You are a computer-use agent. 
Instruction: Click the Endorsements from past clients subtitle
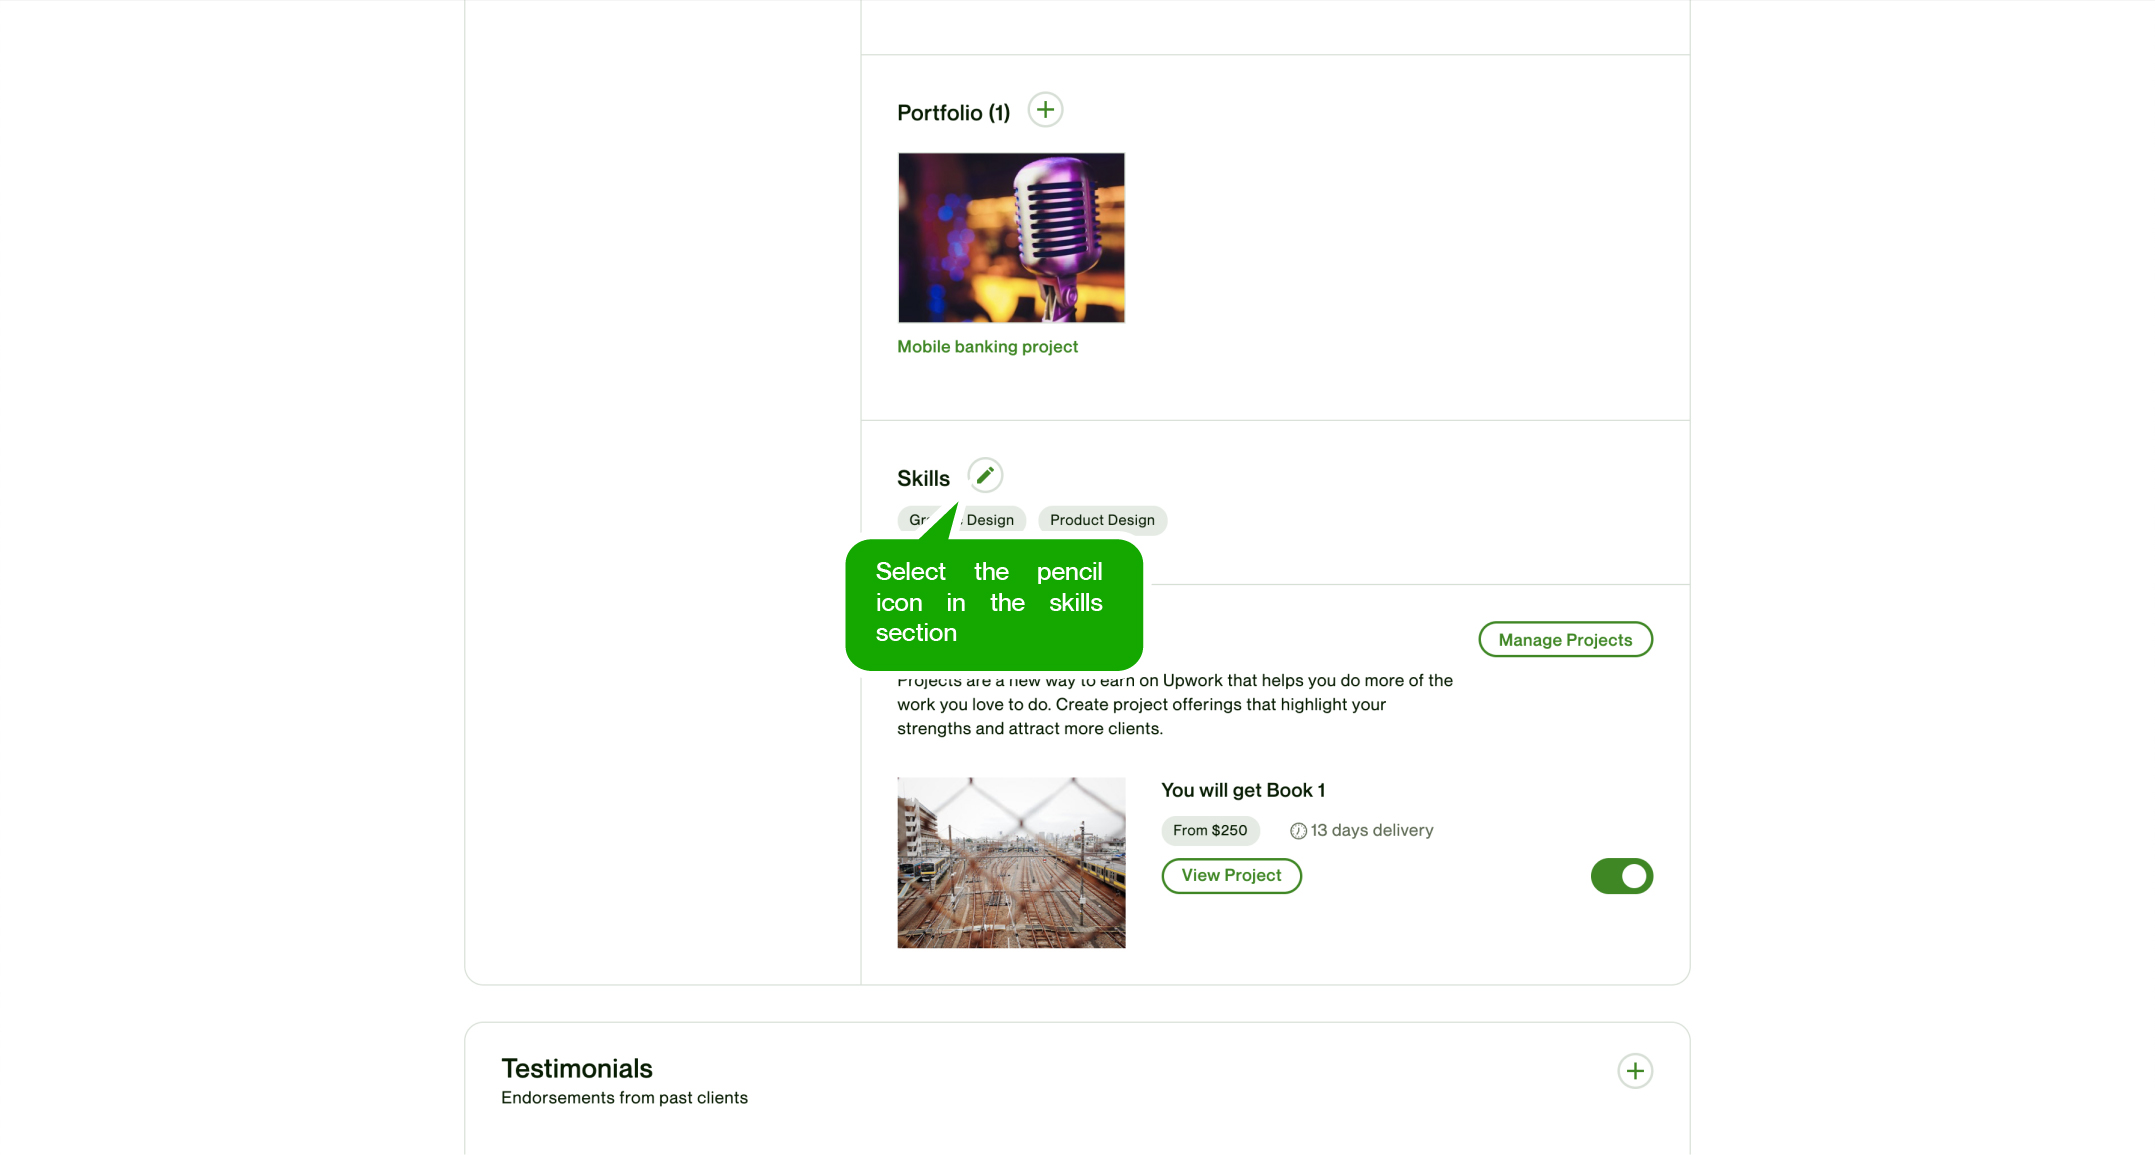click(624, 1098)
